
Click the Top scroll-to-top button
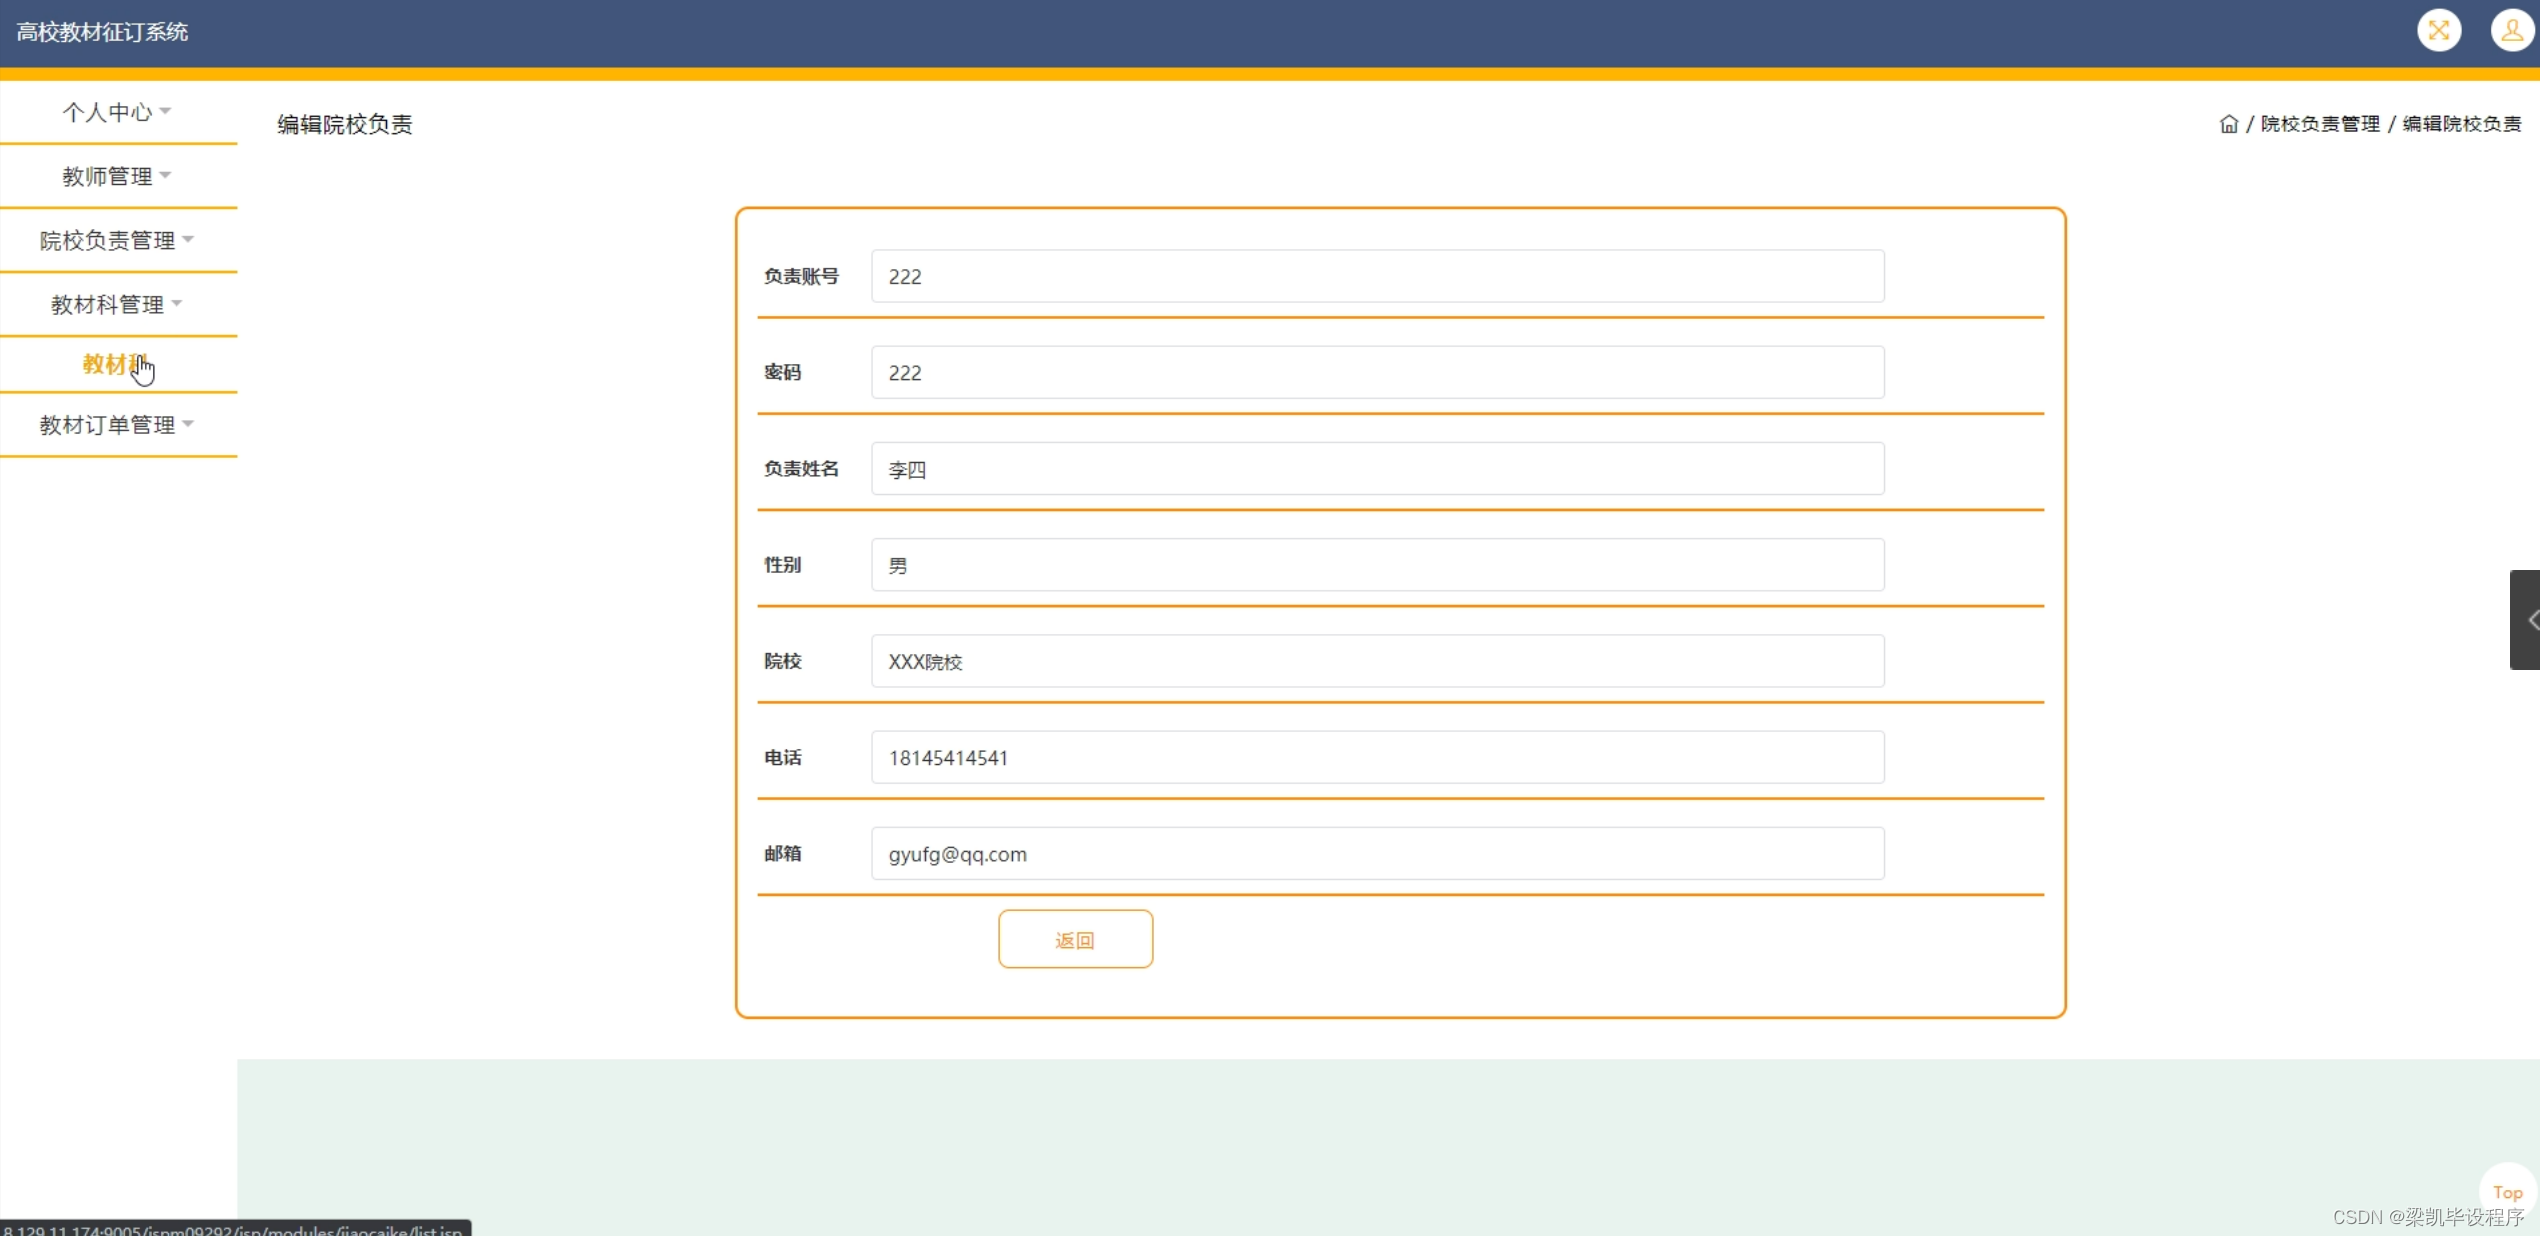pos(2507,1192)
